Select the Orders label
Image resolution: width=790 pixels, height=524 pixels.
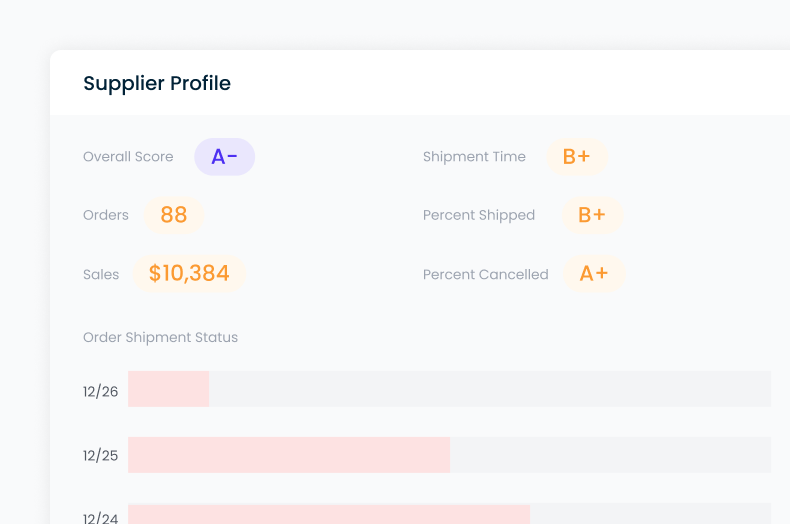click(106, 215)
